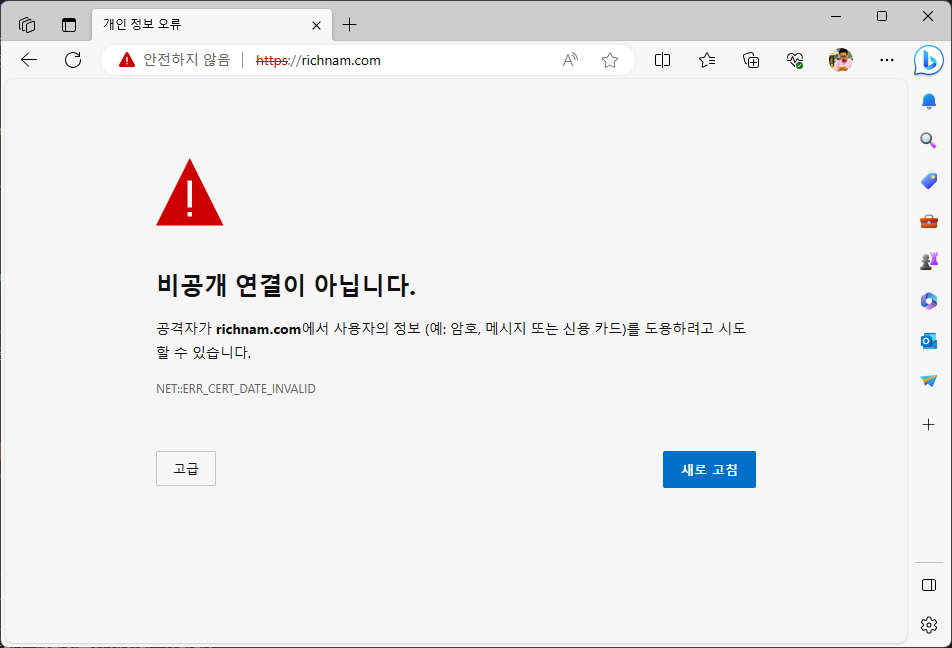Screen dimensions: 952x648
Task: Minimize the browser window
Action: (836, 16)
